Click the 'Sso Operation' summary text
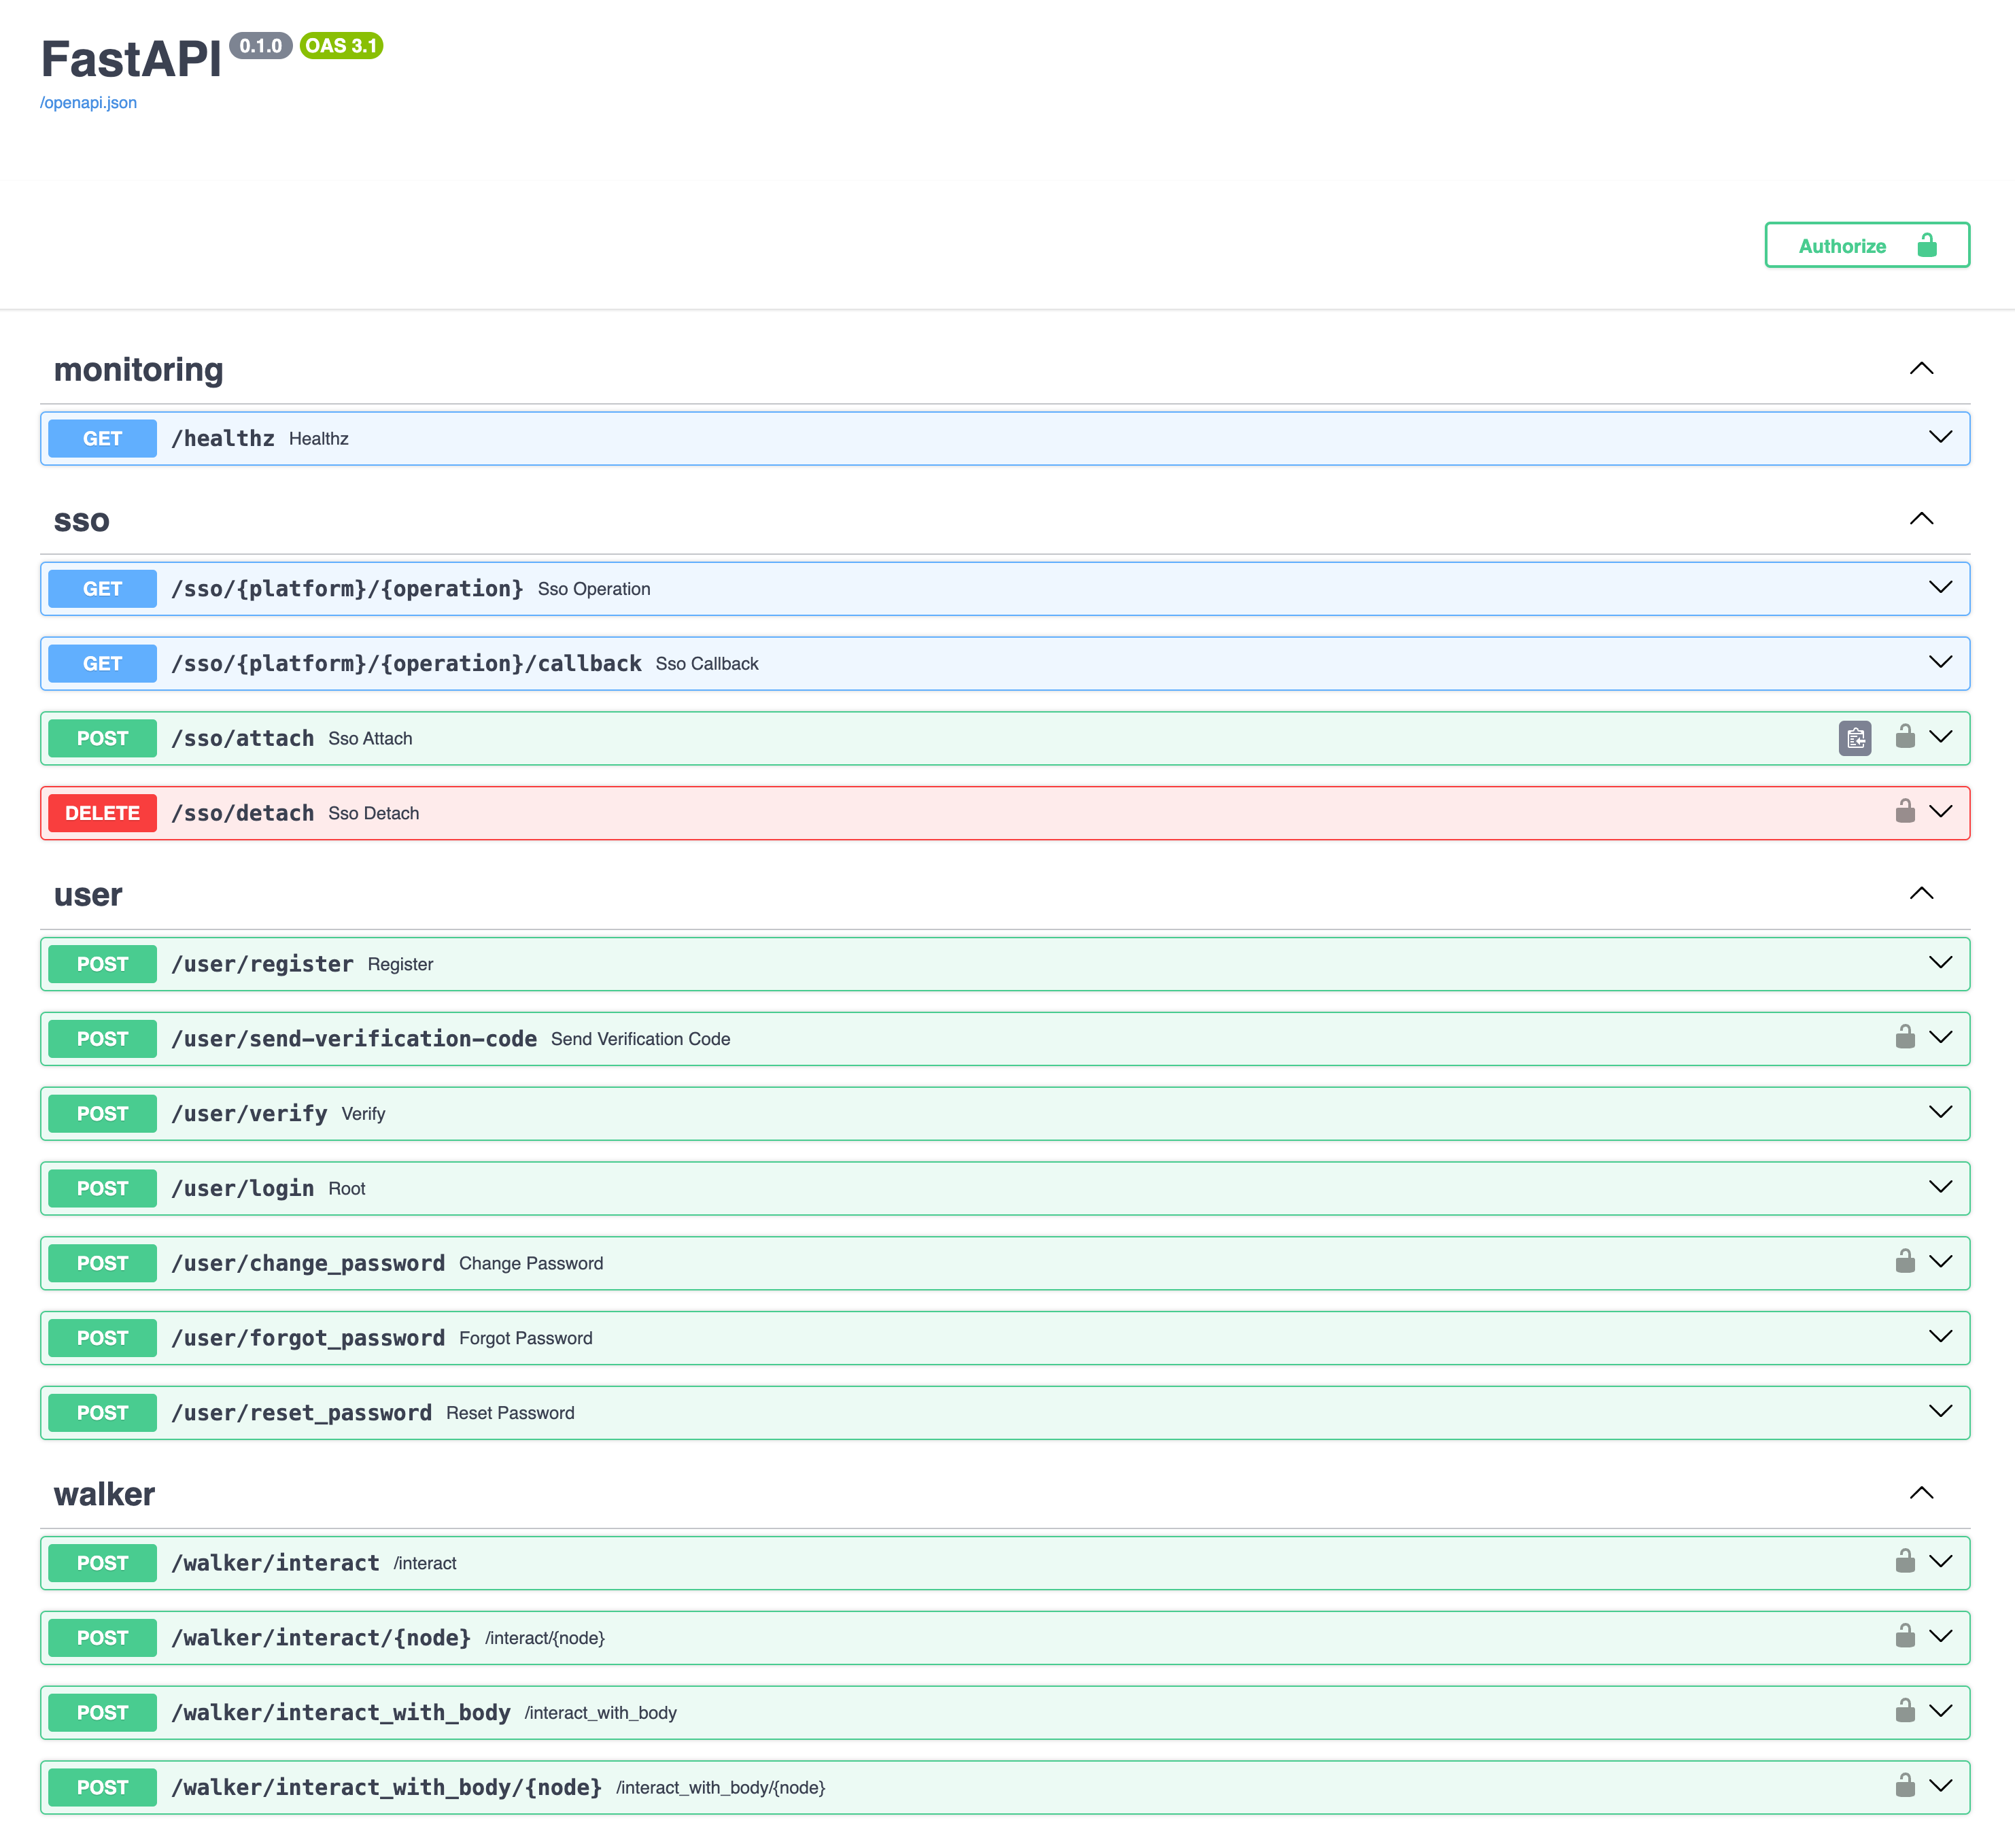The height and width of the screenshot is (1848, 2015). pos(594,589)
